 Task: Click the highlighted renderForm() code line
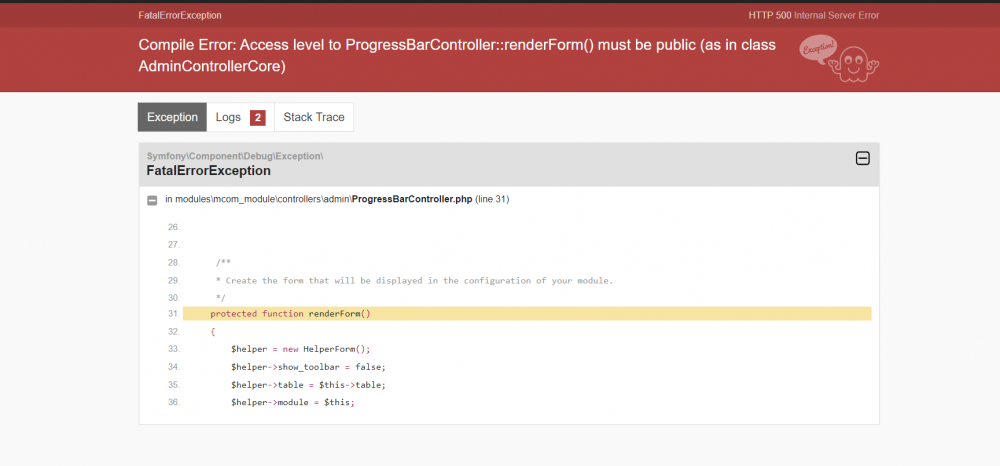click(x=291, y=314)
